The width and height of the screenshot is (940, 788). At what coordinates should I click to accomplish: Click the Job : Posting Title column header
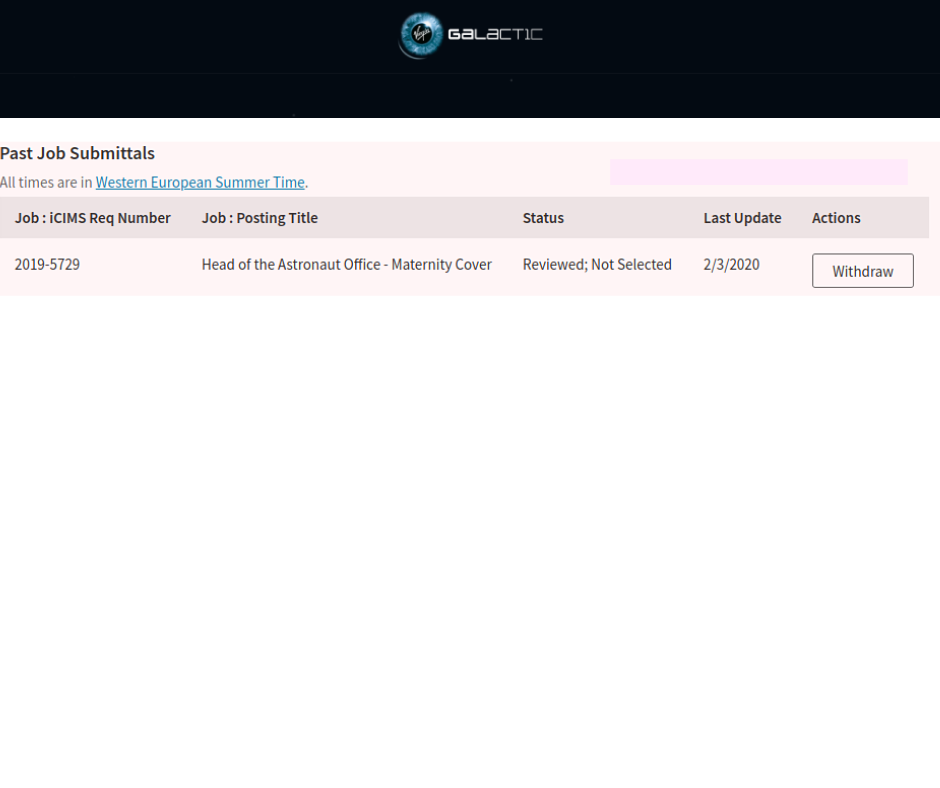click(x=260, y=218)
